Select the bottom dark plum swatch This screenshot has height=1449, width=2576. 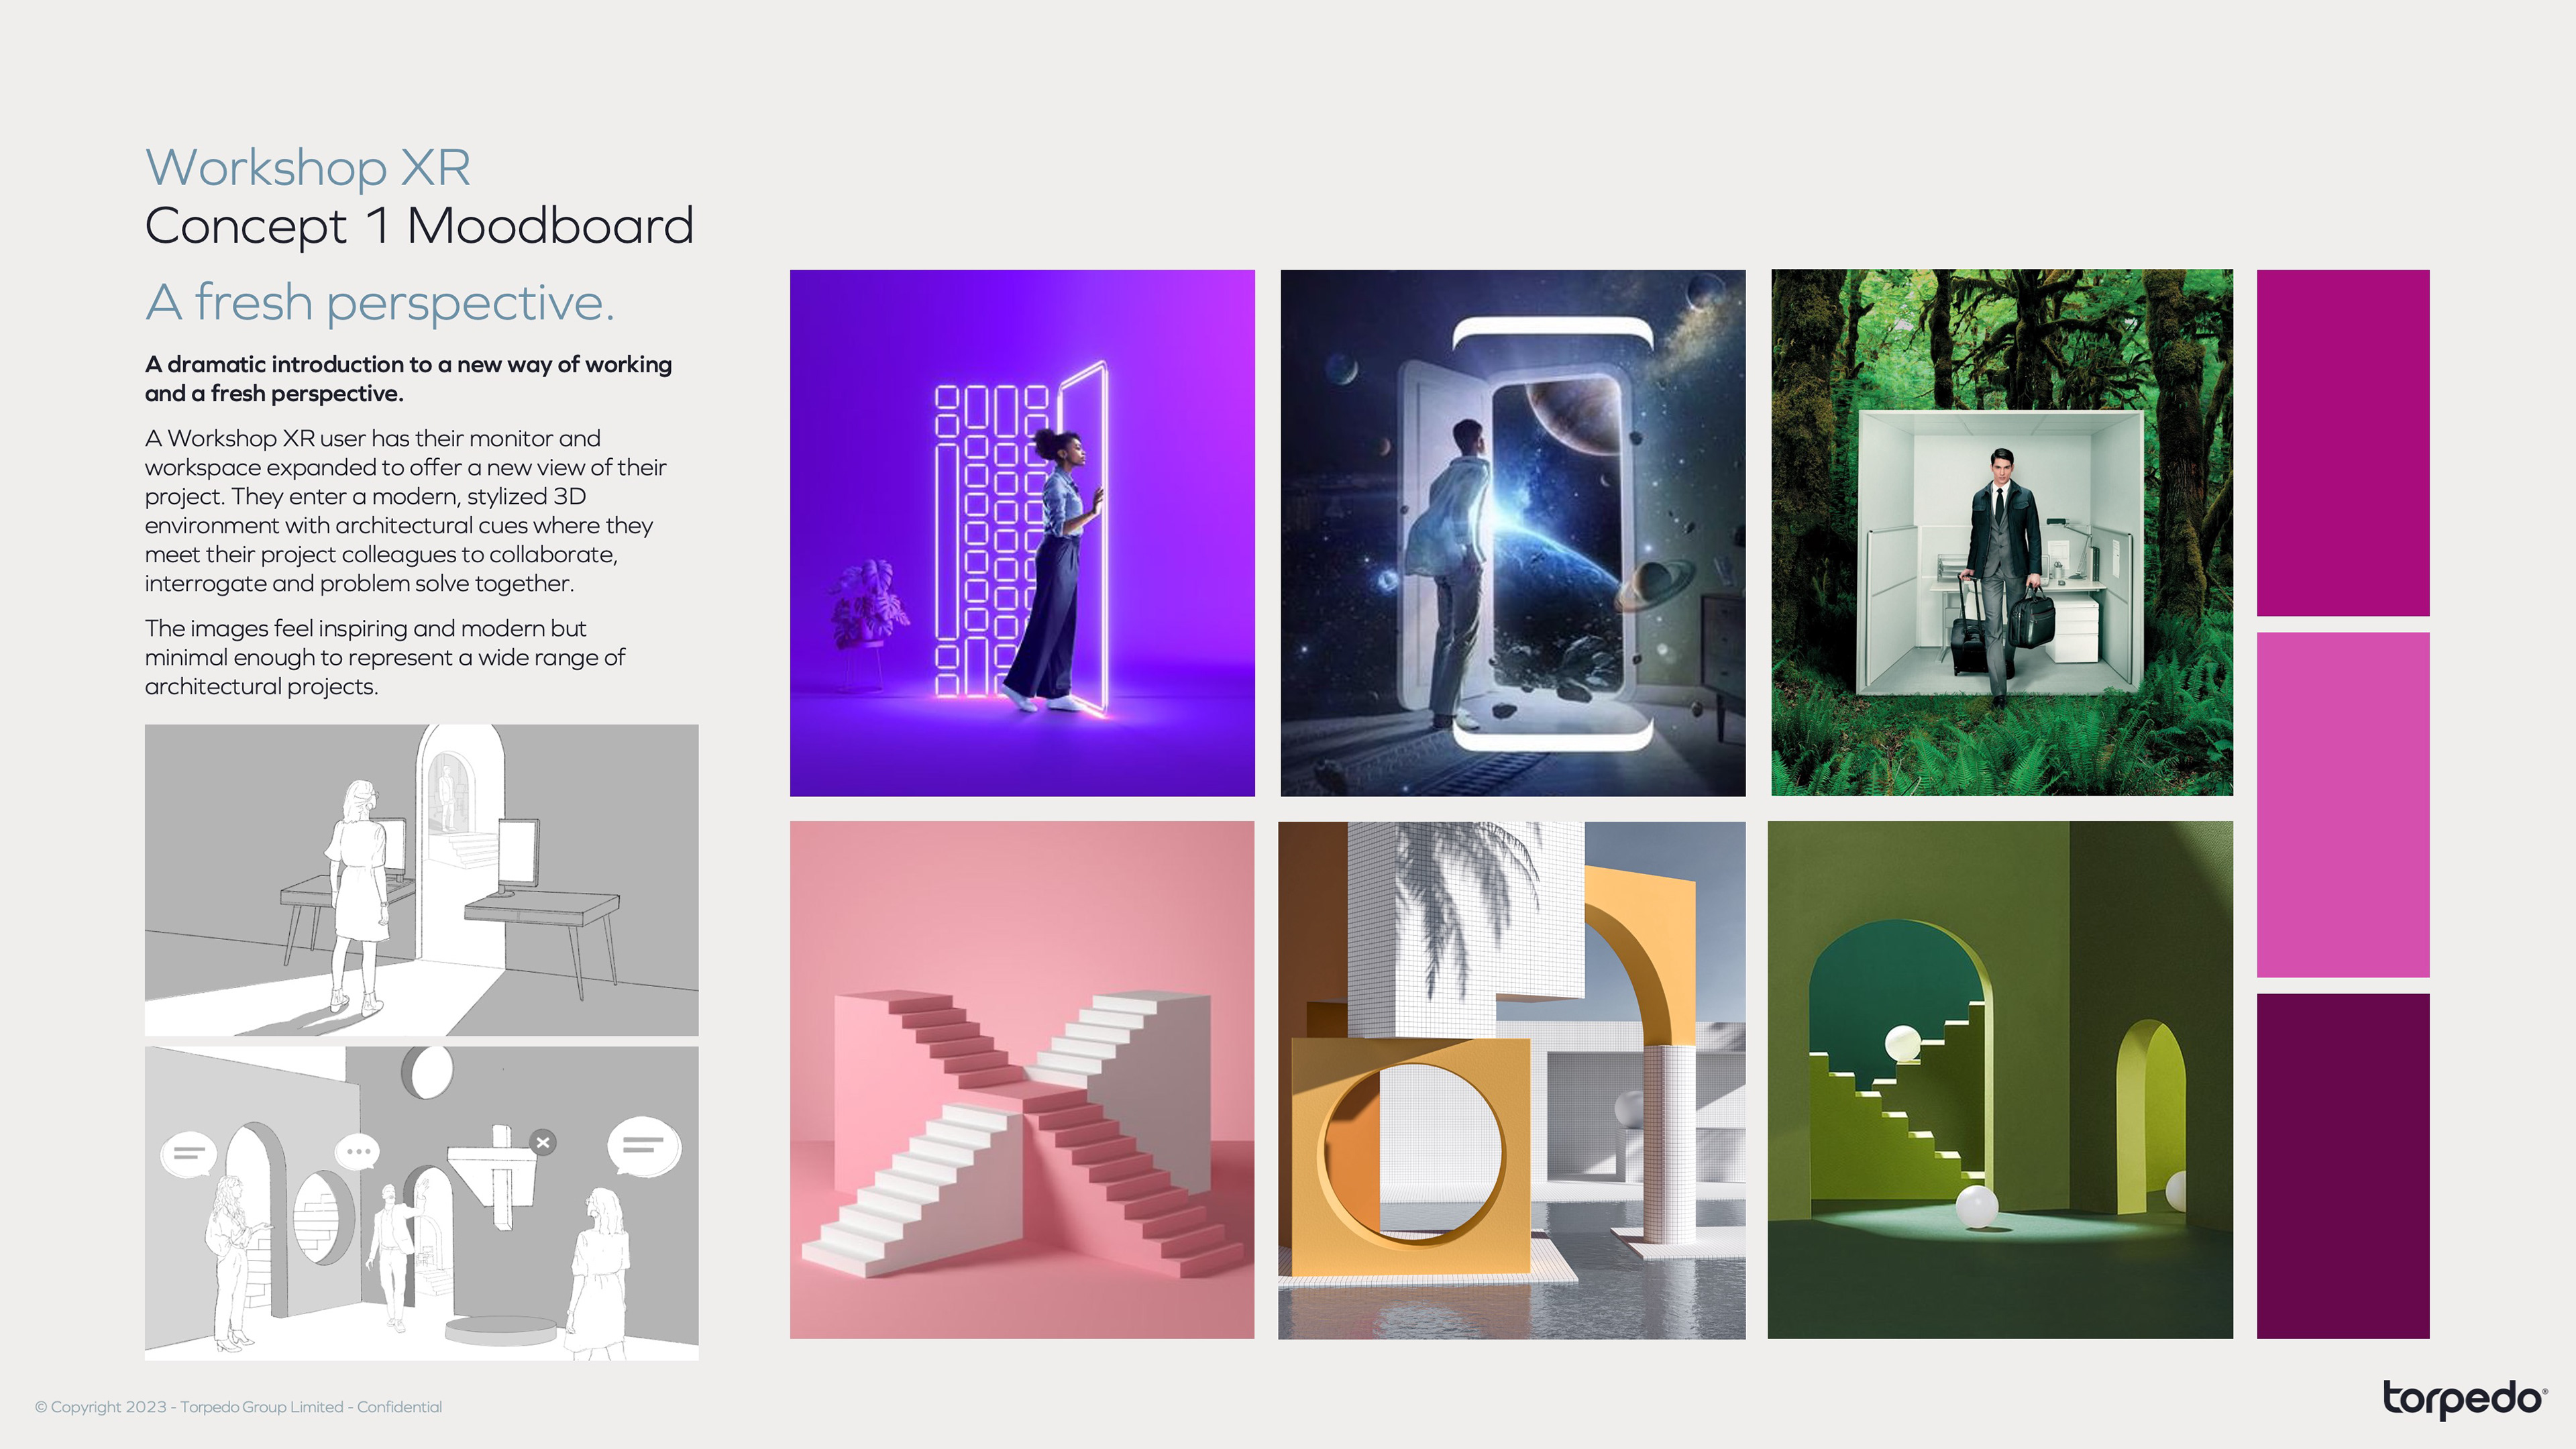tap(2342, 1165)
